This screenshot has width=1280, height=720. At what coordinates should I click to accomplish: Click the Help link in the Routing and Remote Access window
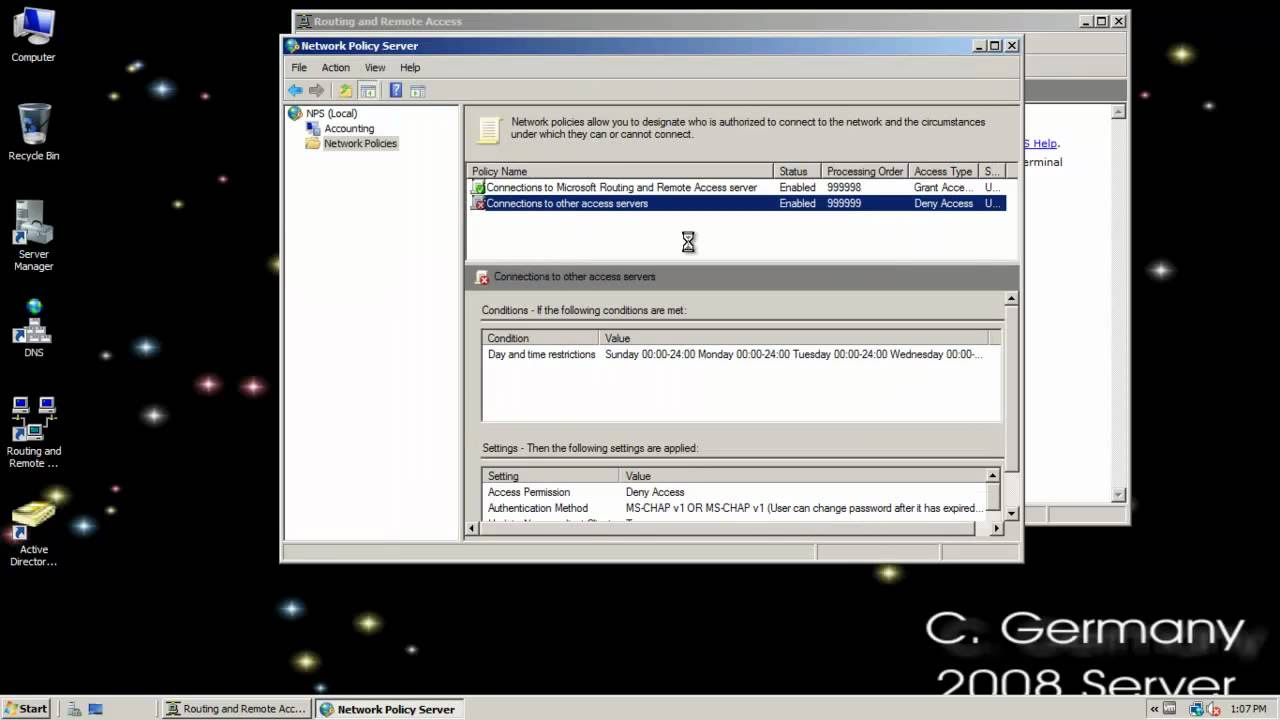(1041, 143)
